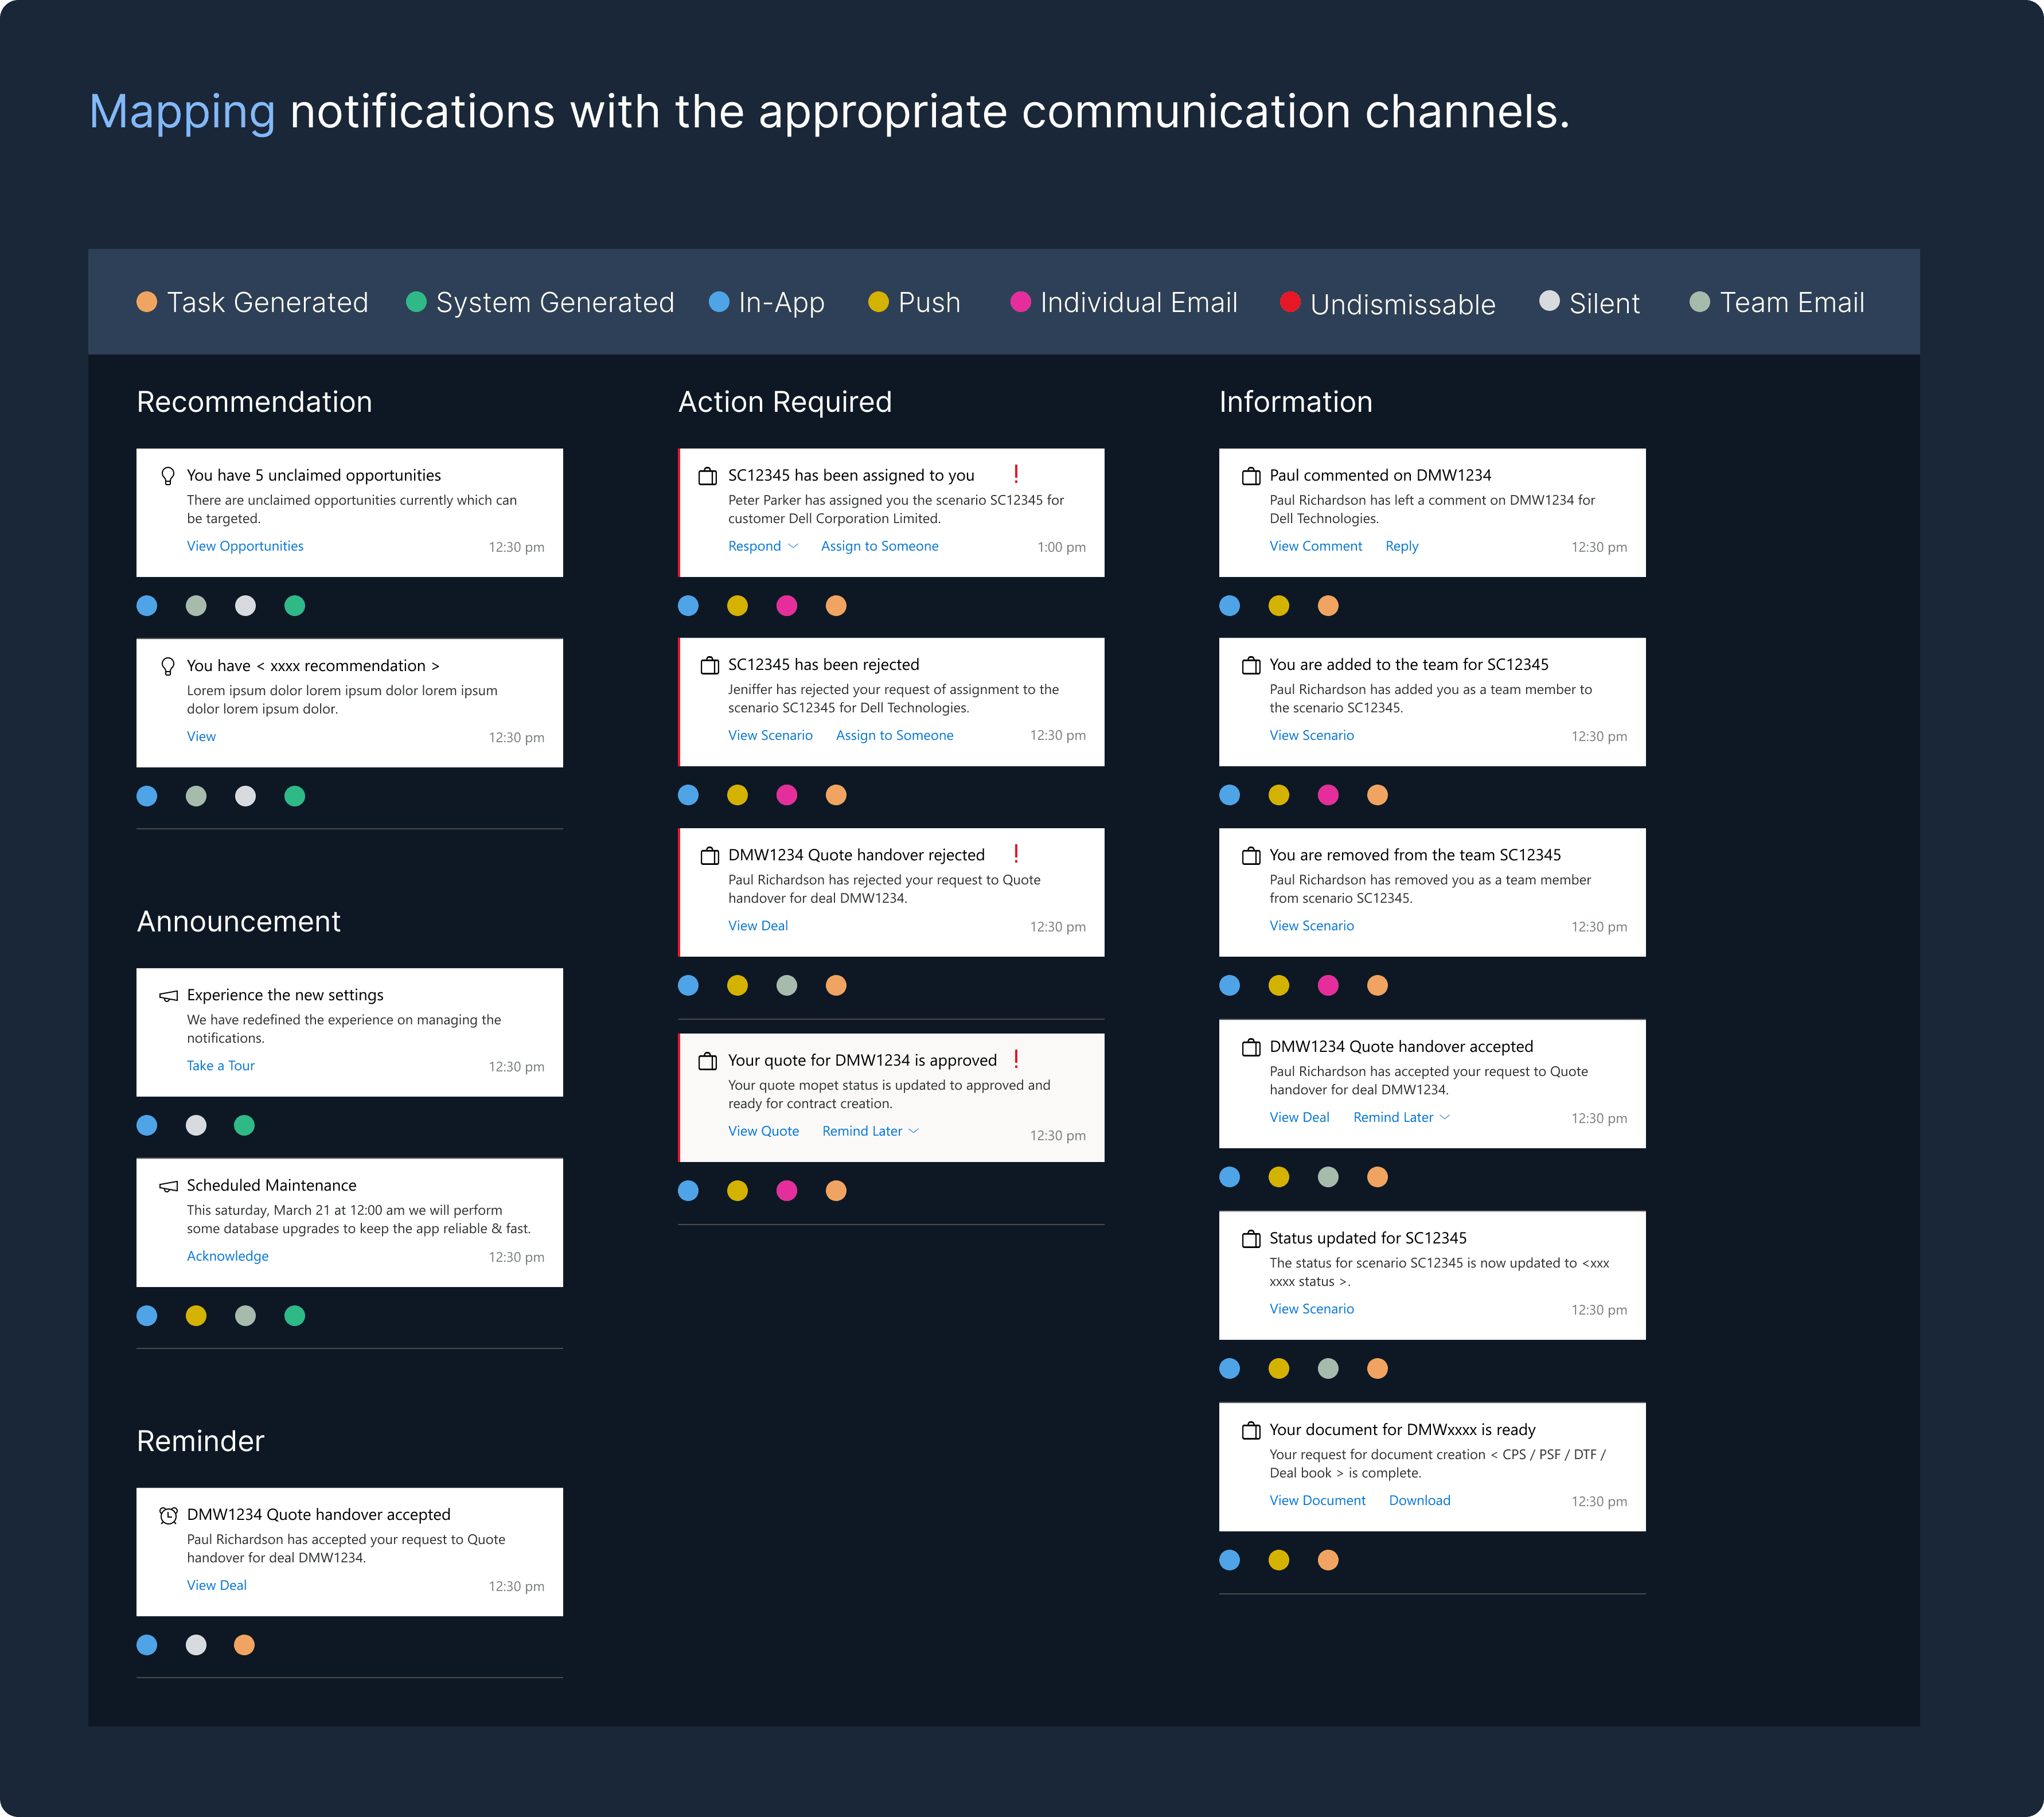Click the View Opportunities link
Screen dimensions: 2044x1817
pyautogui.click(x=245, y=546)
